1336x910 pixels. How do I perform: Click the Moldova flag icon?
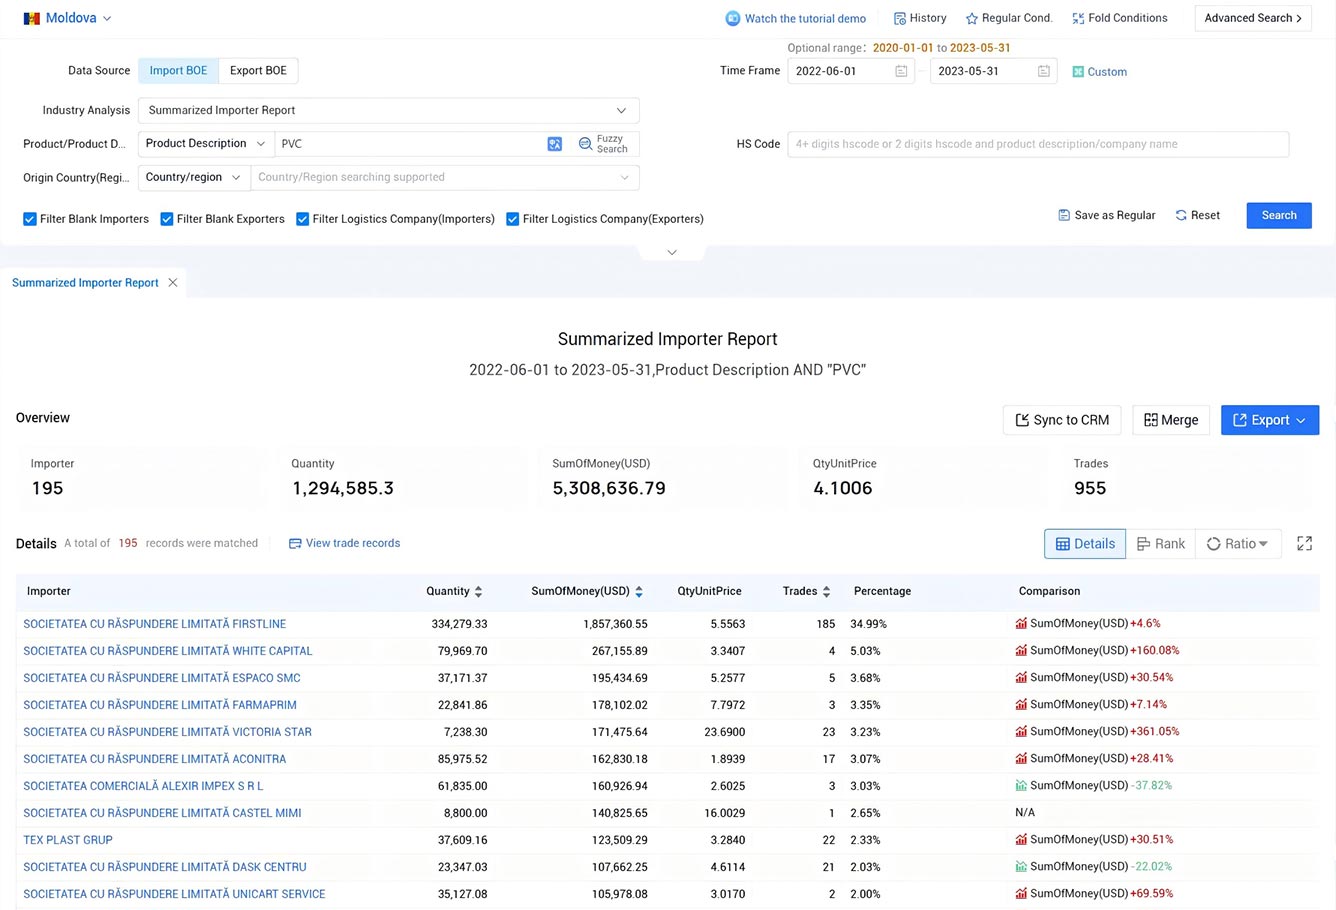[x=32, y=18]
